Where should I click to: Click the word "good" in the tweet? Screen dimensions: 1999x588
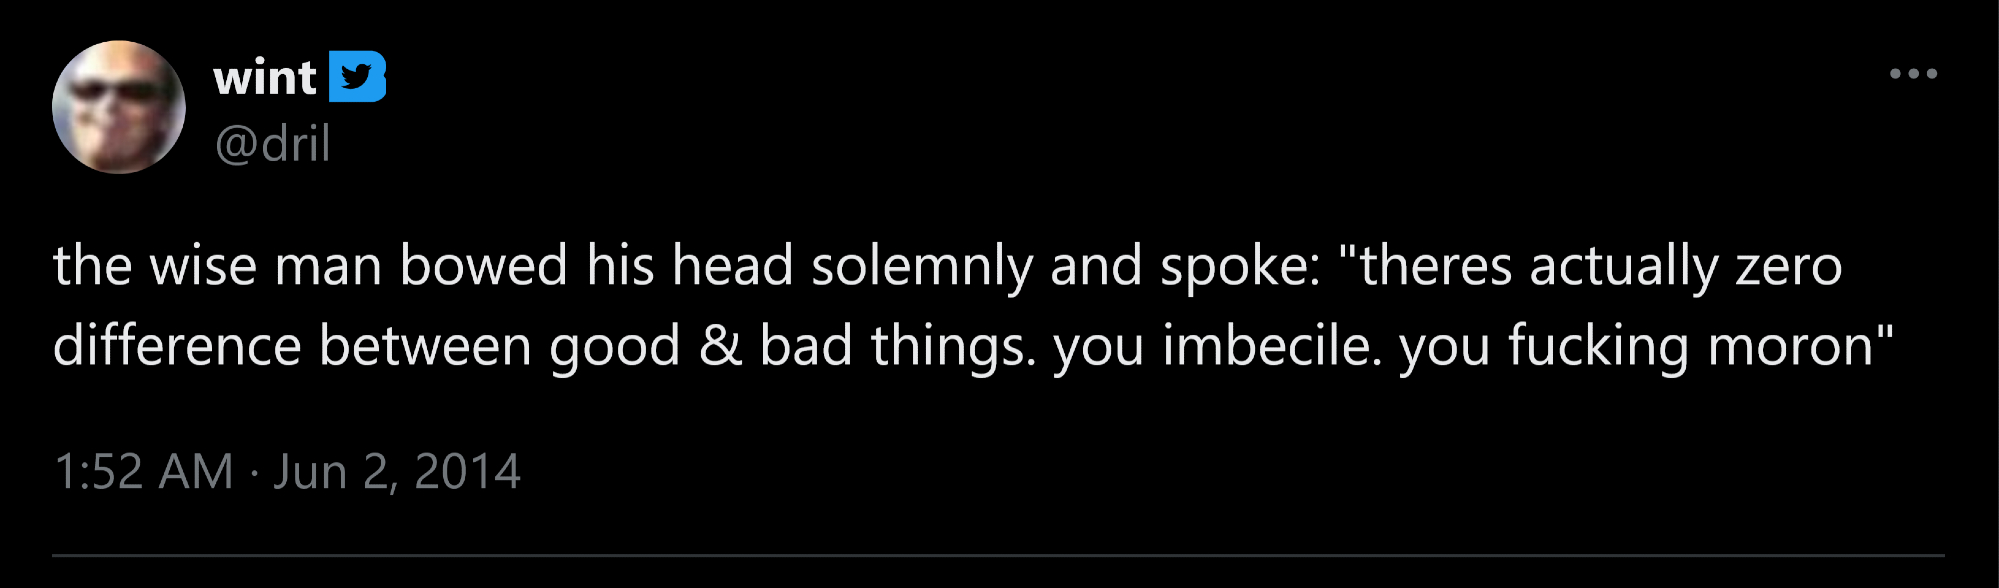point(614,346)
